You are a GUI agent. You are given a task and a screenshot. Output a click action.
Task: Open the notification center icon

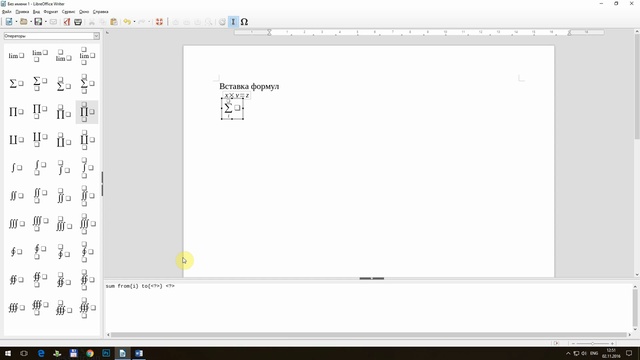point(629,353)
